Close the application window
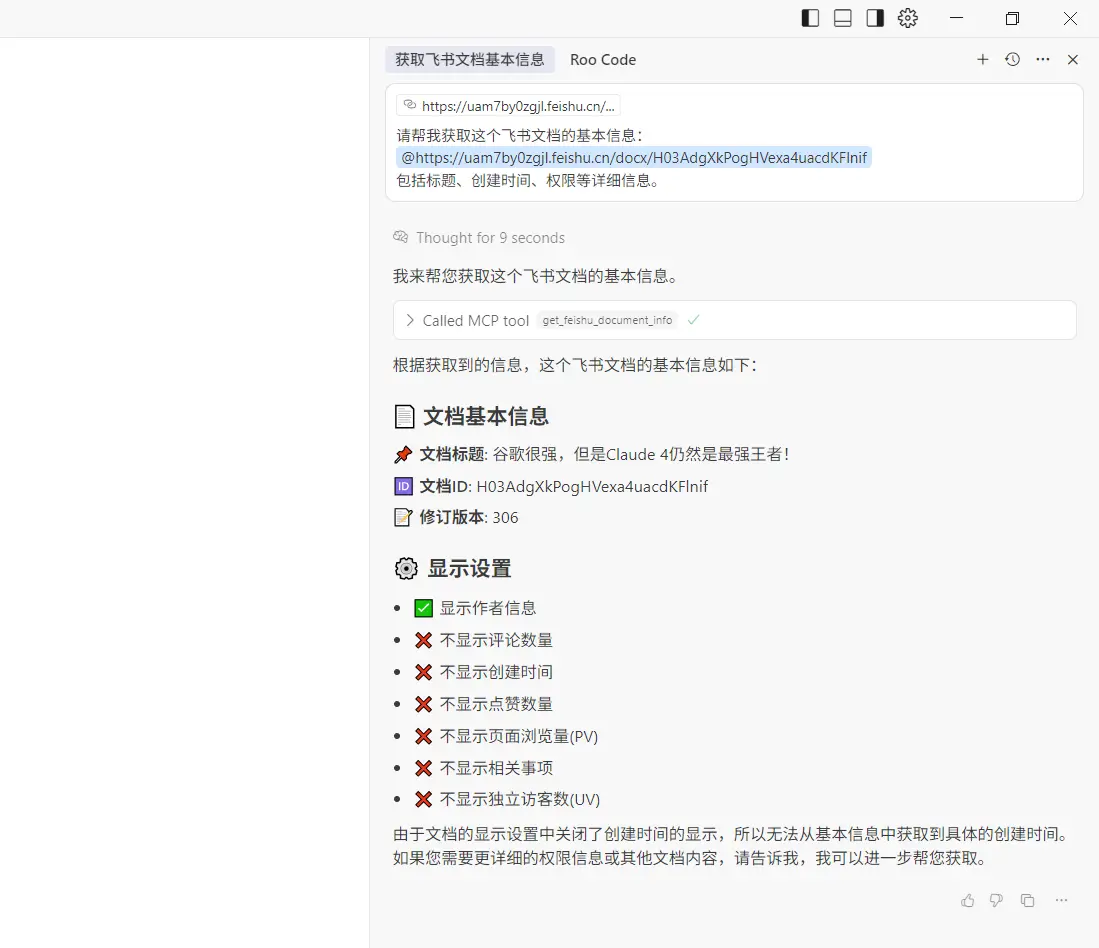1099x948 pixels. 1070,18
